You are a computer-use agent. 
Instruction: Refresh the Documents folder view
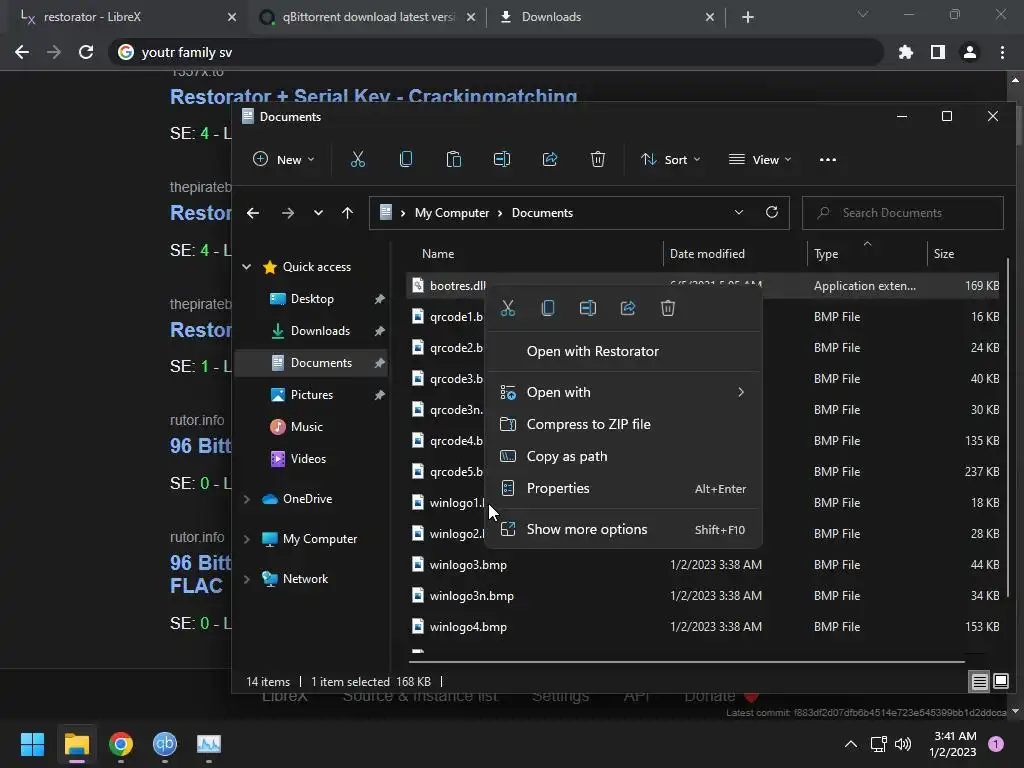tap(772, 212)
